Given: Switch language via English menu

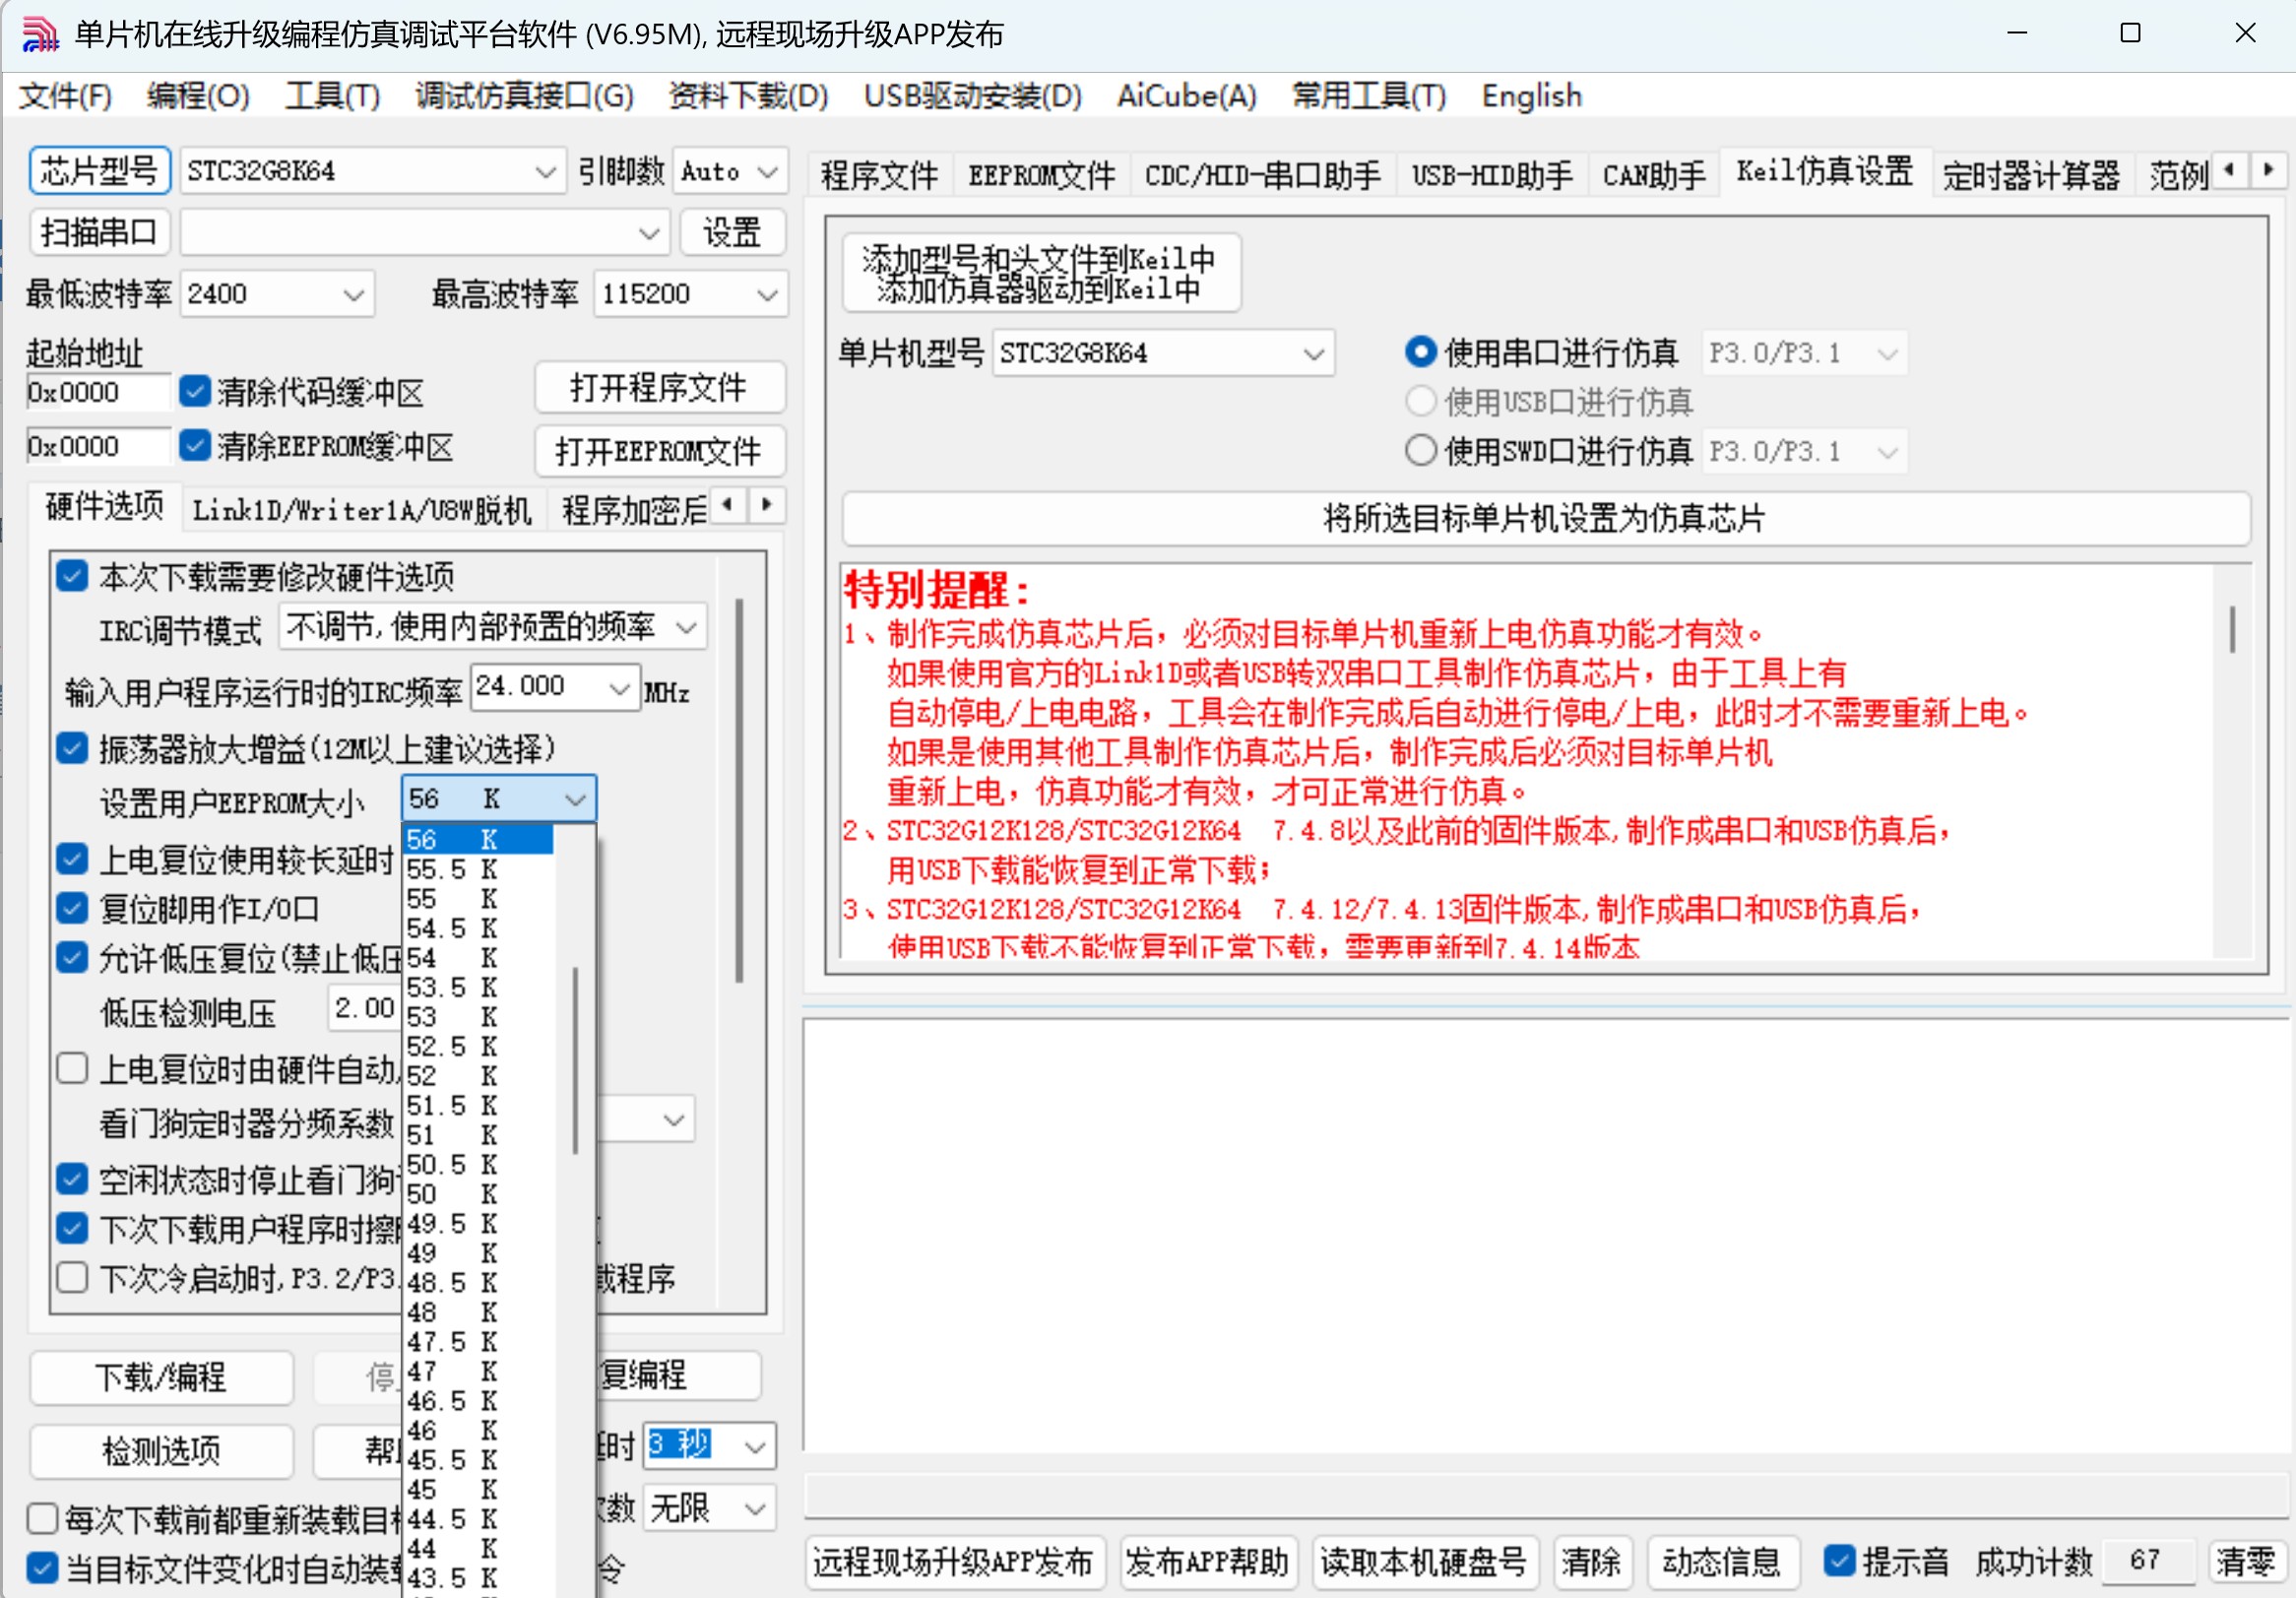Looking at the screenshot, I should coord(1532,96).
